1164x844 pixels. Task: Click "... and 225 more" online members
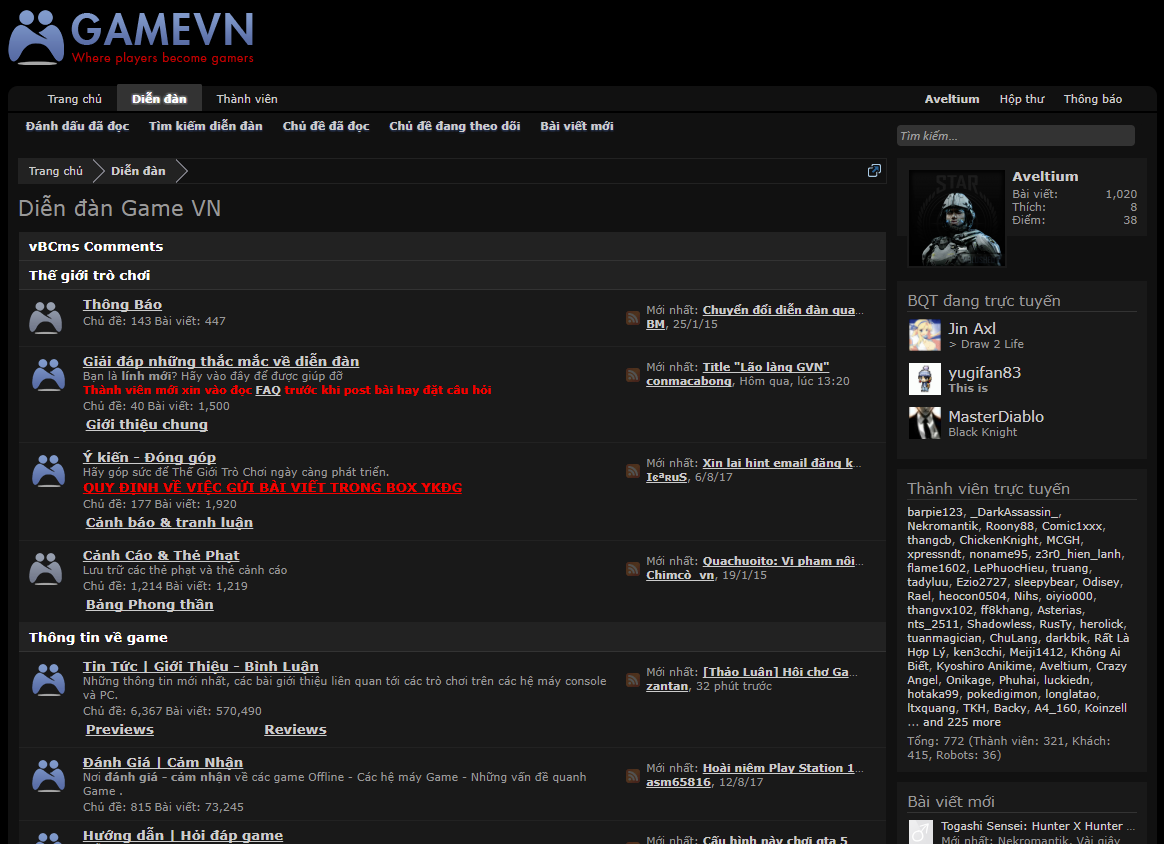coord(954,722)
